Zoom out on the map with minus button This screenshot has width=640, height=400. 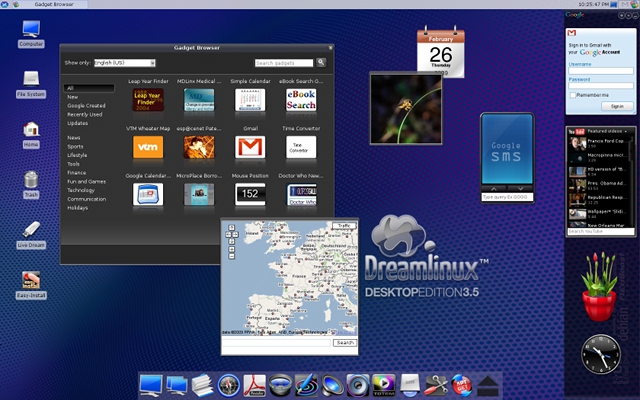tap(231, 256)
